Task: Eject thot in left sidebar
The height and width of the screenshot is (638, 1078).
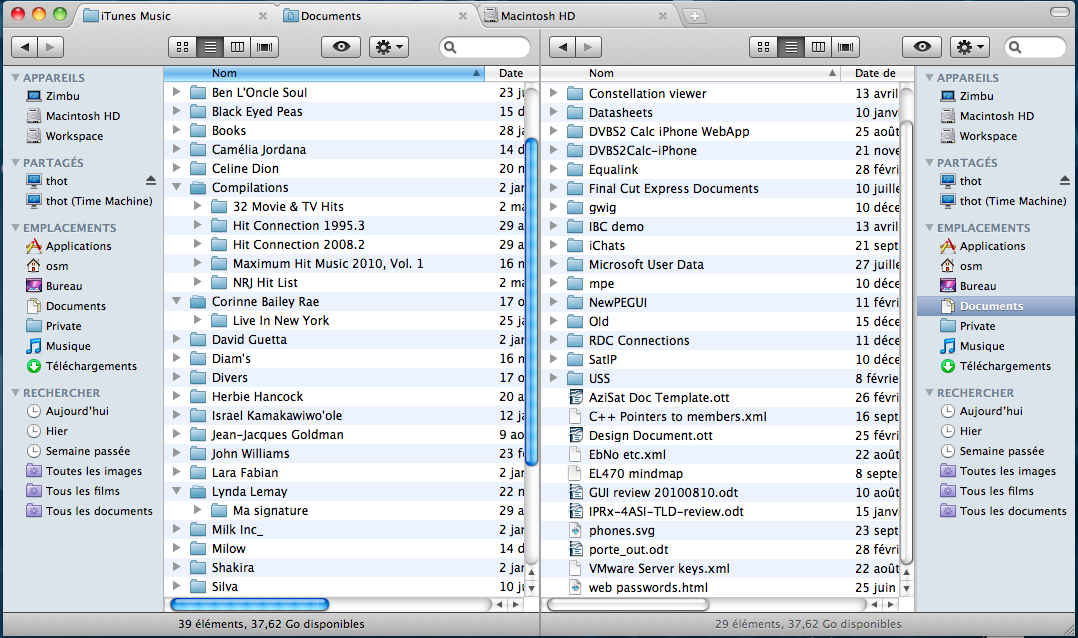Action: (151, 181)
